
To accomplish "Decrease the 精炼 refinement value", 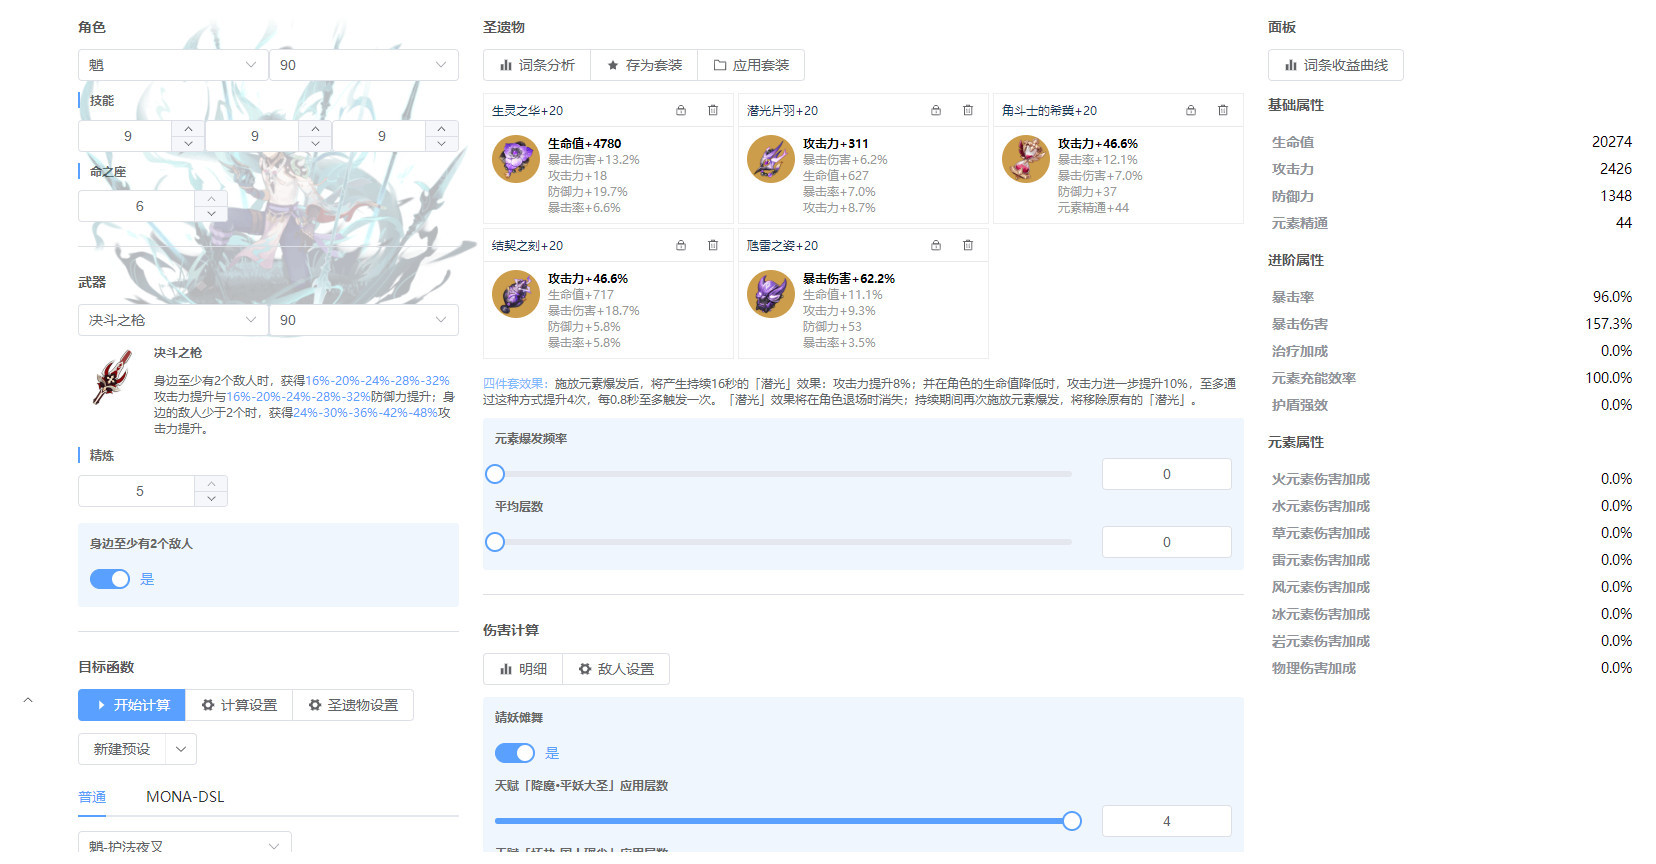I will coord(211,498).
